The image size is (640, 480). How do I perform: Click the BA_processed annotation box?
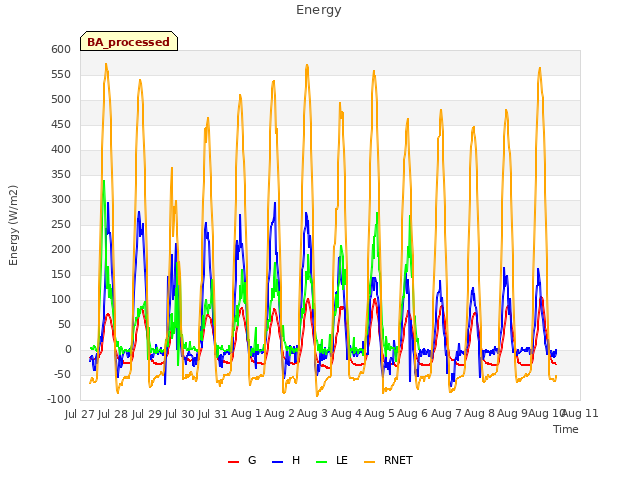[x=129, y=41]
